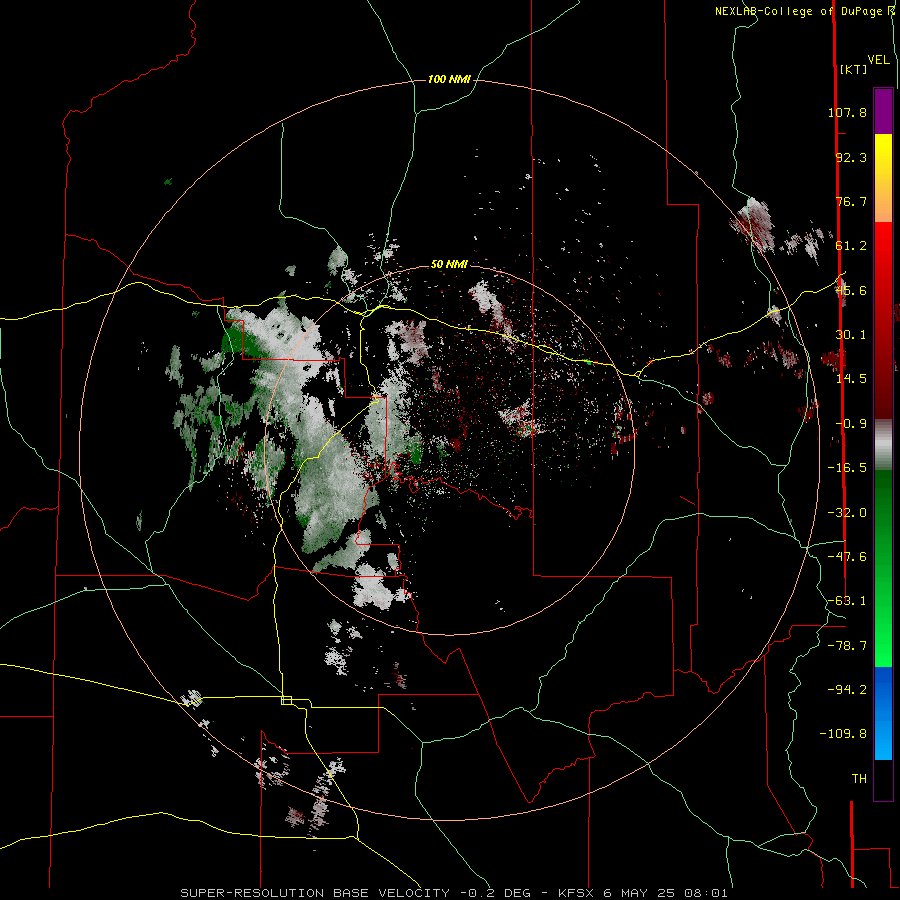Select the 61.2 velocity scale value
900x900 pixels.
[x=851, y=246]
